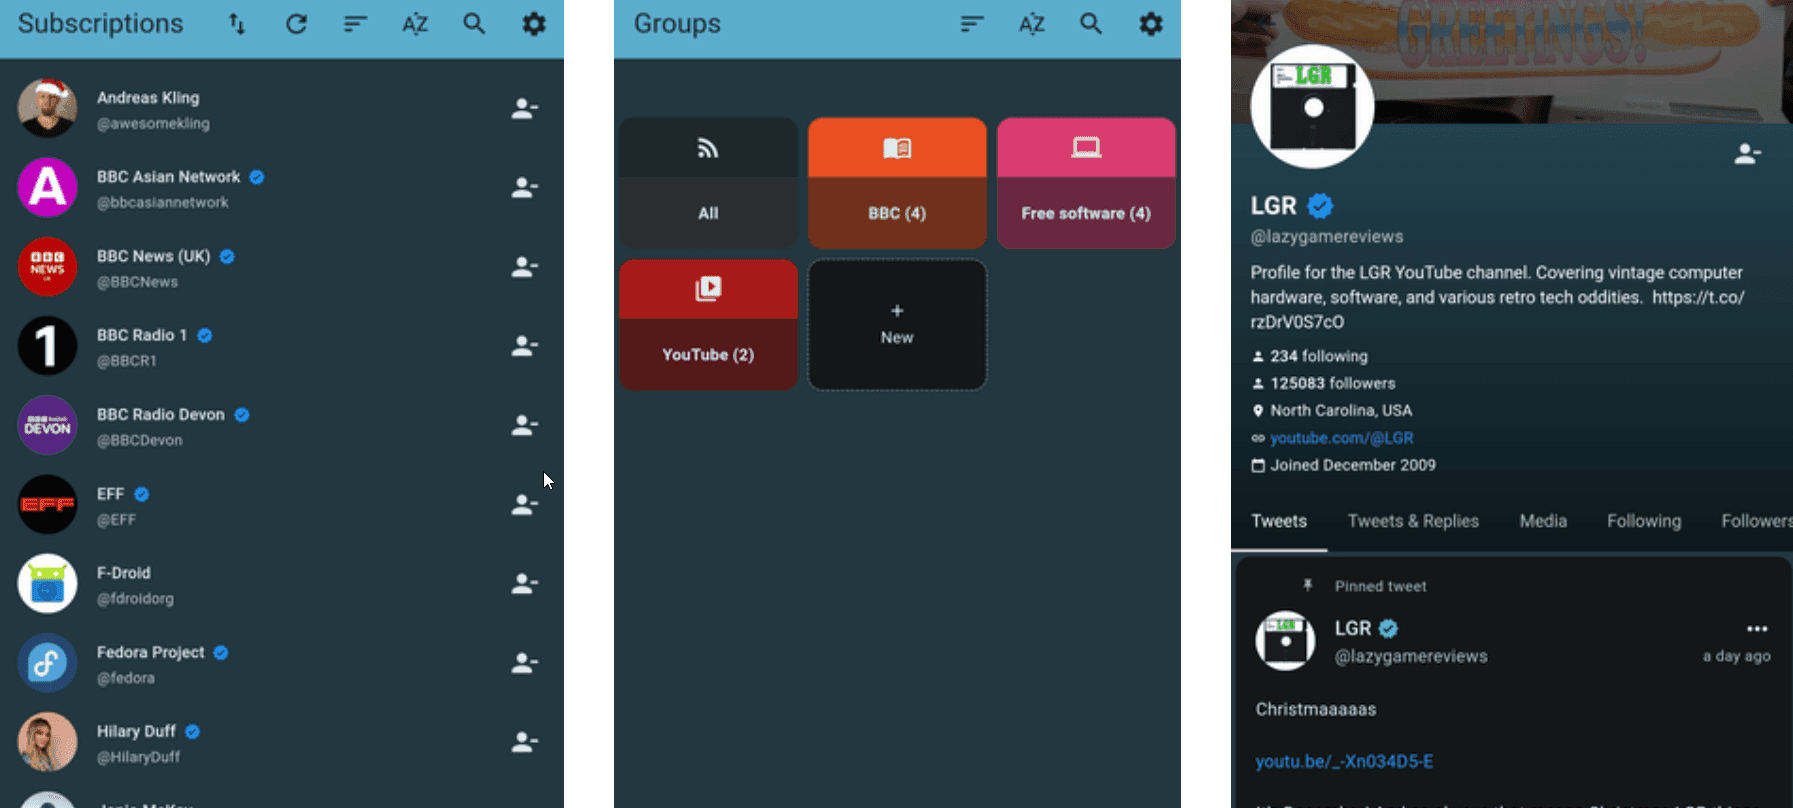Click the BBC Radio Devon avatar
1793x808 pixels.
click(47, 425)
